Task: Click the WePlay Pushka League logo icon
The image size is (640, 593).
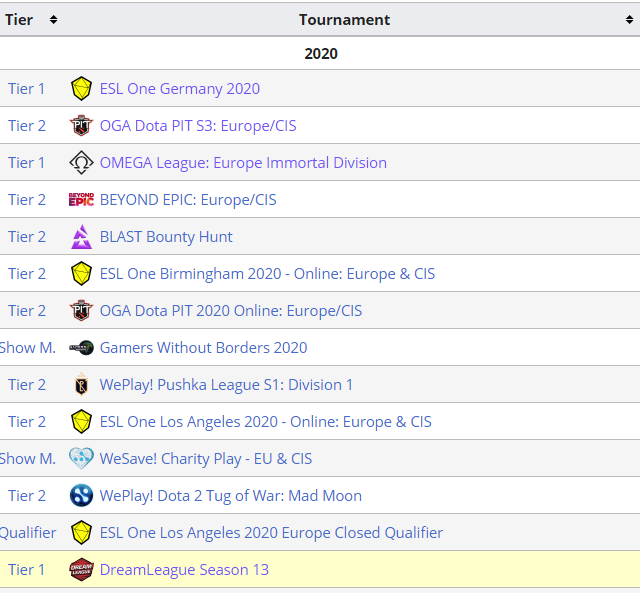Action: [x=81, y=385]
